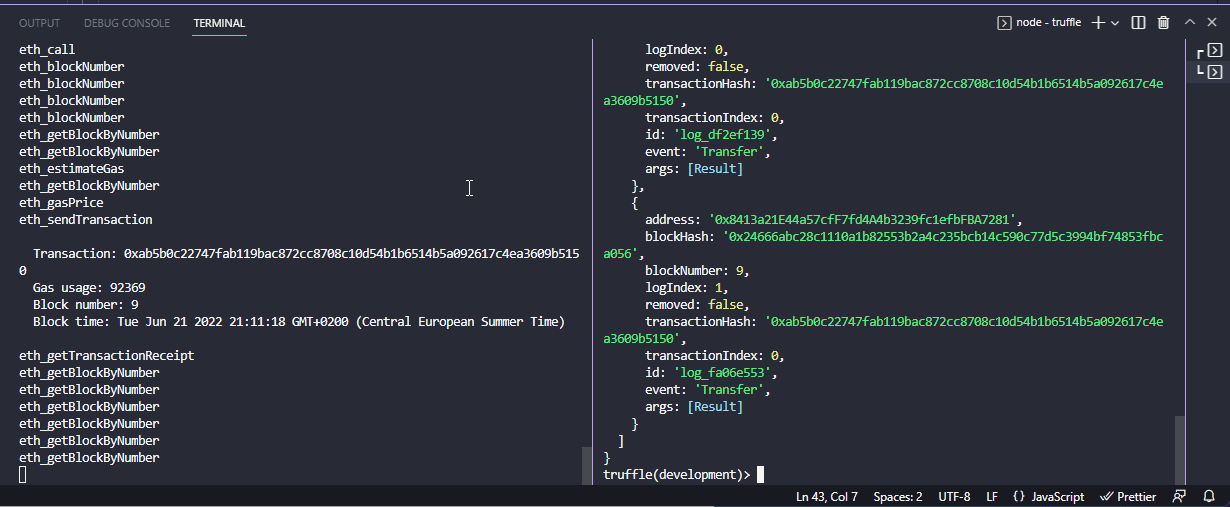
Task: Change indentation via Spaces: 2
Action: 898,496
